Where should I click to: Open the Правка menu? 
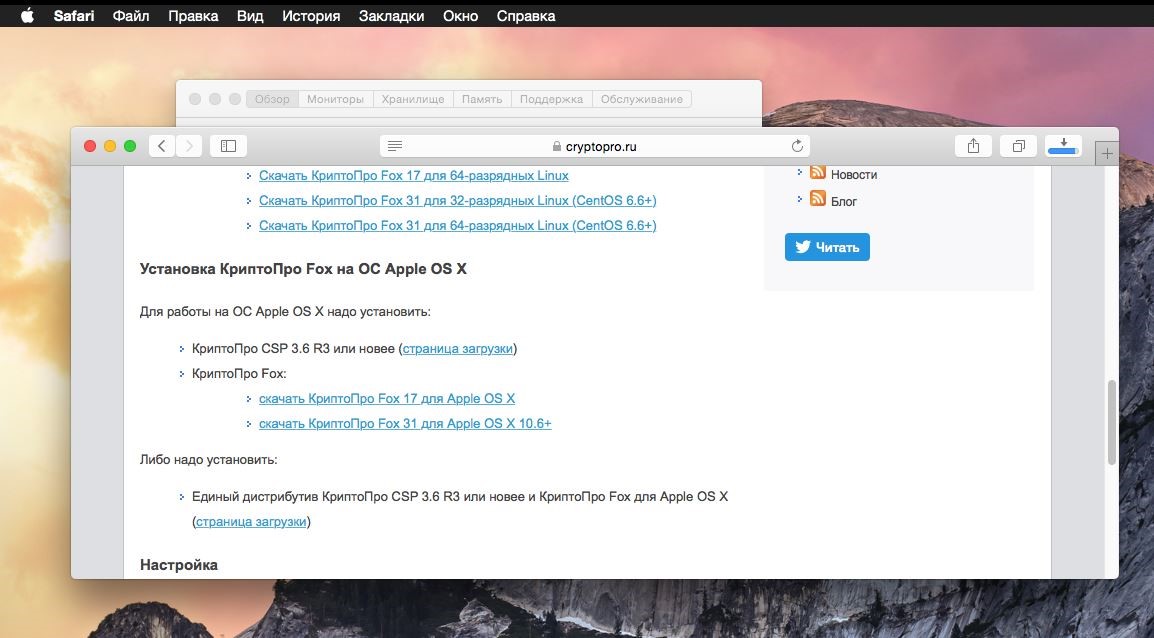coord(193,15)
